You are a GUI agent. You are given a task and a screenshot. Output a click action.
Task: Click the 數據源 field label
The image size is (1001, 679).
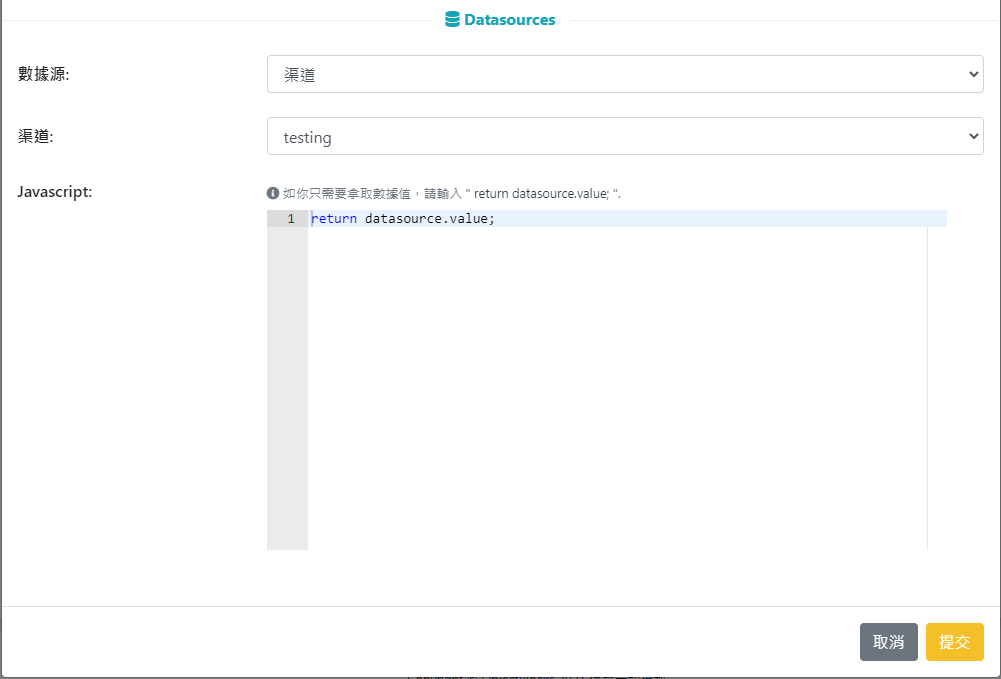click(x=44, y=74)
